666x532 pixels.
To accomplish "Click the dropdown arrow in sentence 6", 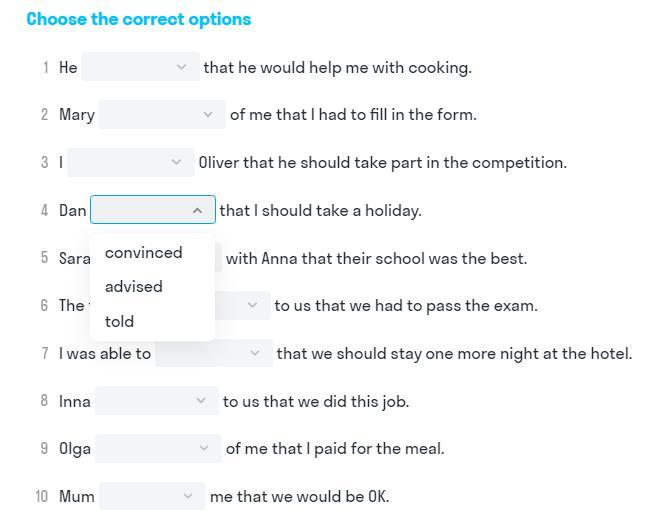I will tap(252, 305).
